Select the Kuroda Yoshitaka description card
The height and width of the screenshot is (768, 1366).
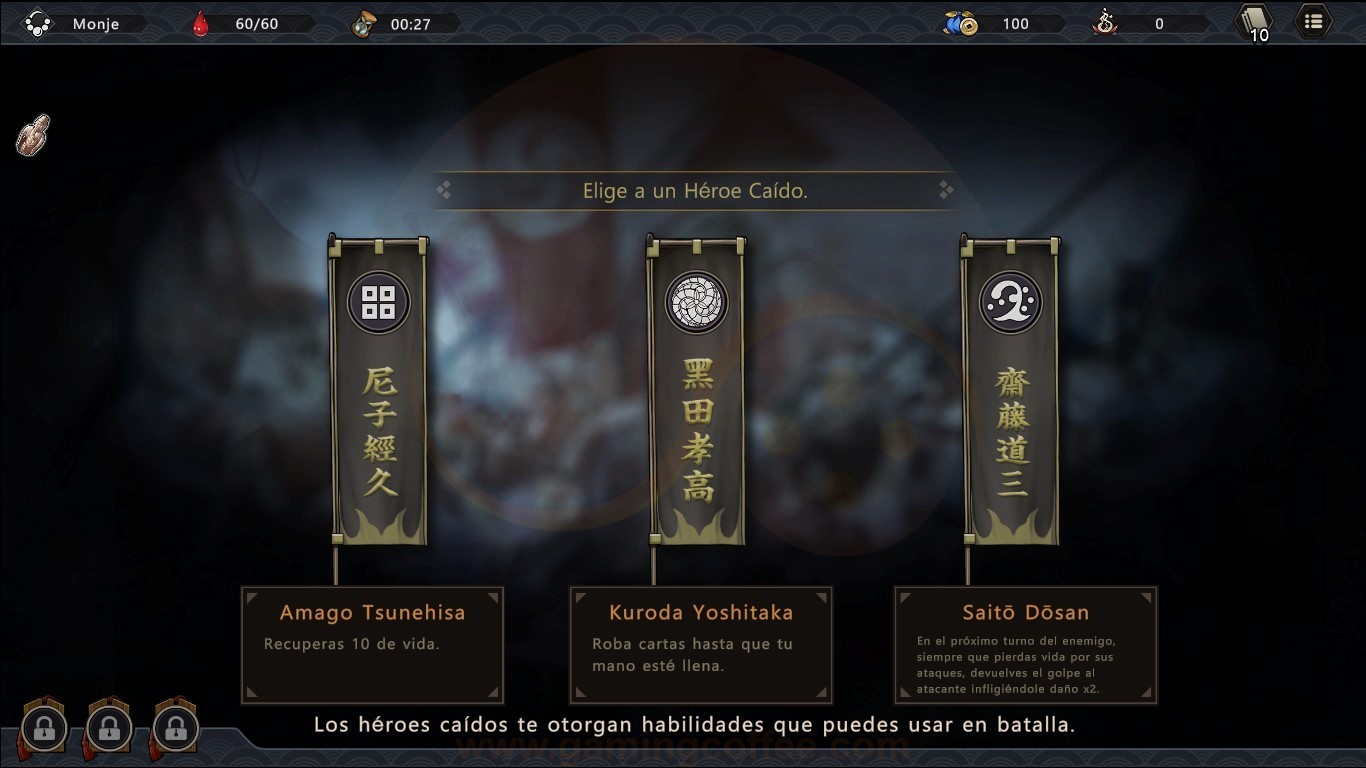point(701,645)
